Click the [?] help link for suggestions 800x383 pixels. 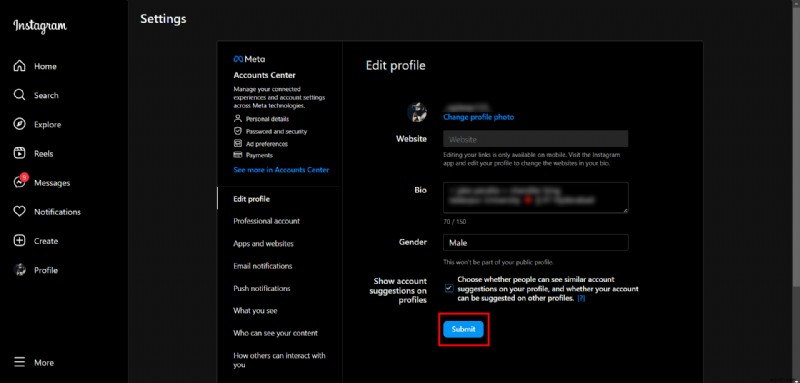click(581, 298)
